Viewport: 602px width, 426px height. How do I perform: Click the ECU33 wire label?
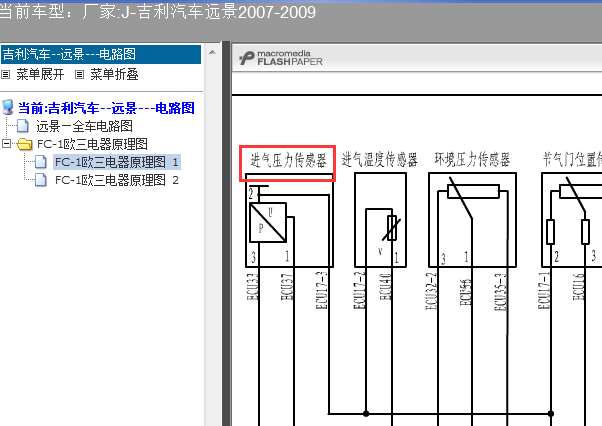pyautogui.click(x=253, y=286)
